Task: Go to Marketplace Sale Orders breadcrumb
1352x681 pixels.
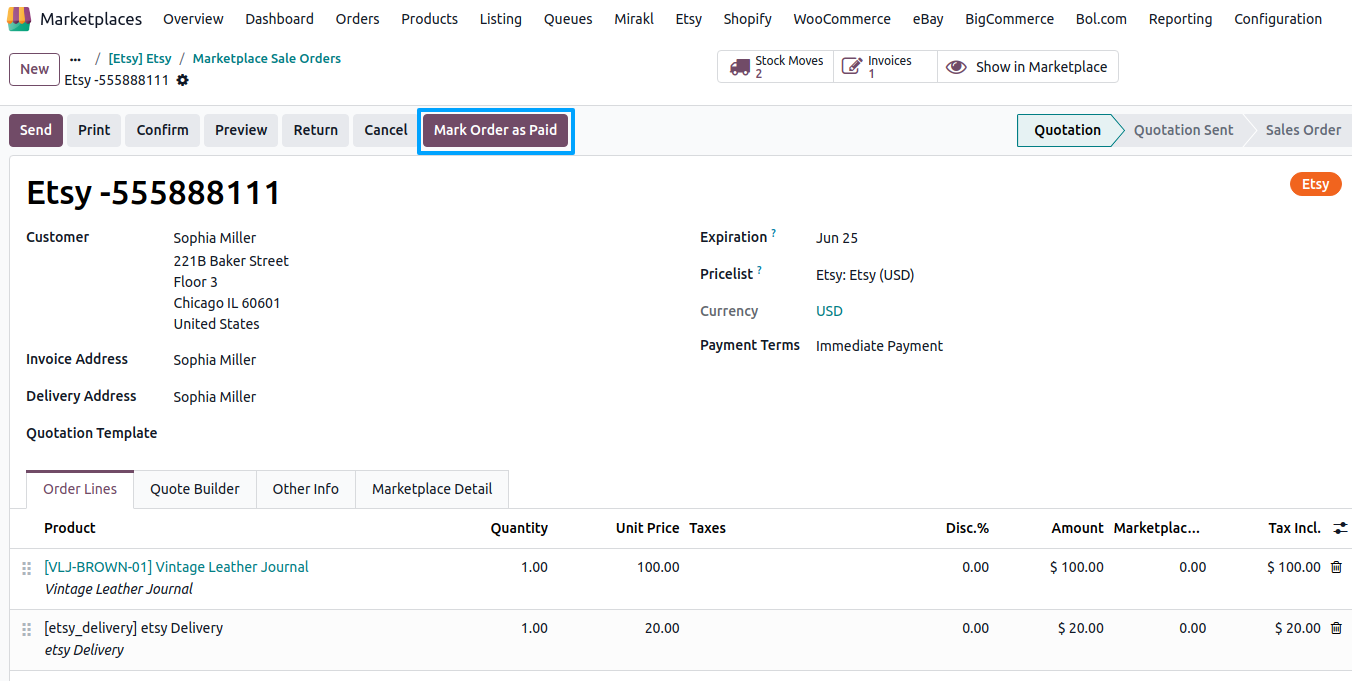Action: click(x=267, y=59)
